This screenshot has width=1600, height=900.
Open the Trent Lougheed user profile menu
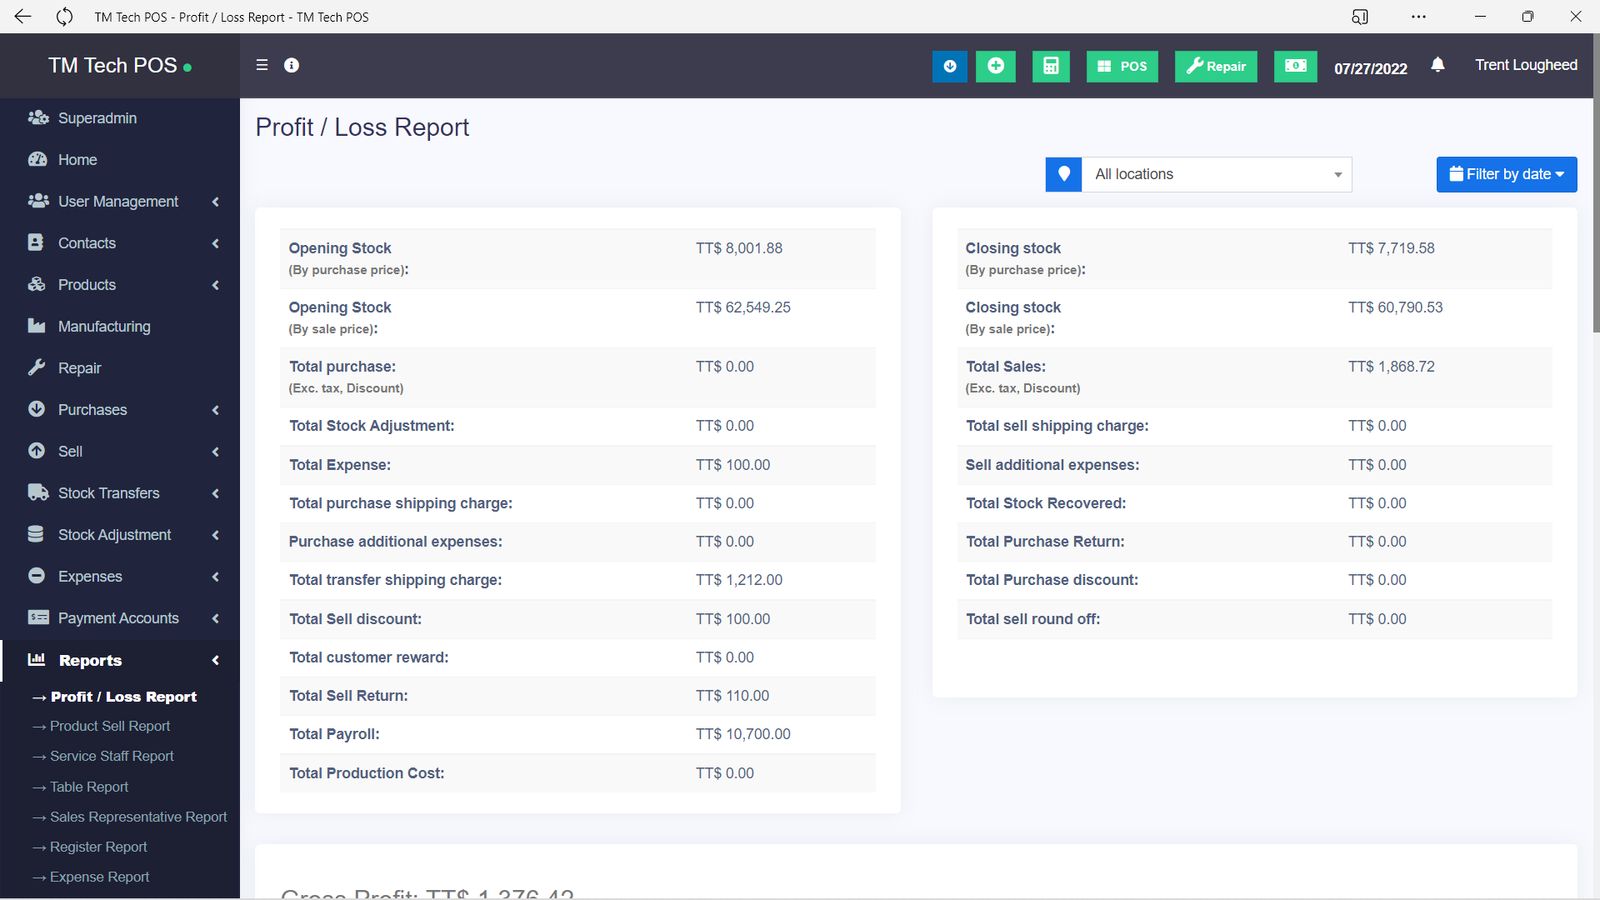(1526, 65)
